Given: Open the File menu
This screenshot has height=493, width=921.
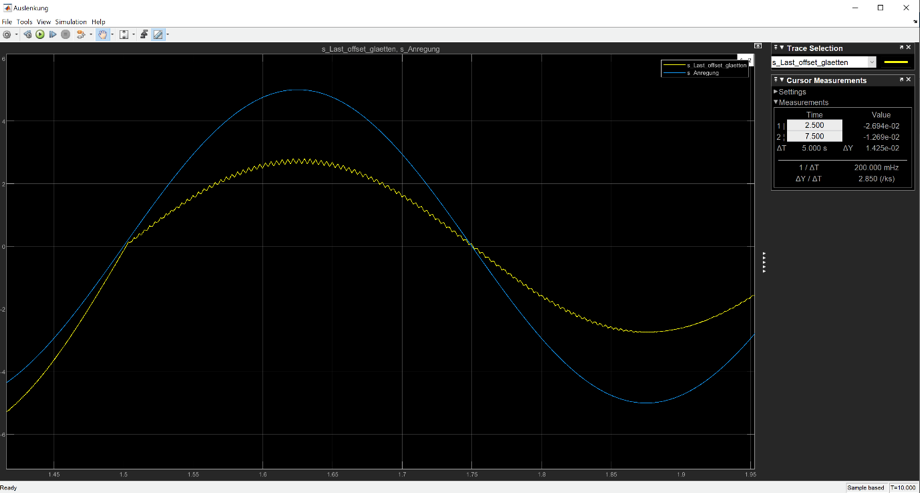Looking at the screenshot, I should point(7,21).
